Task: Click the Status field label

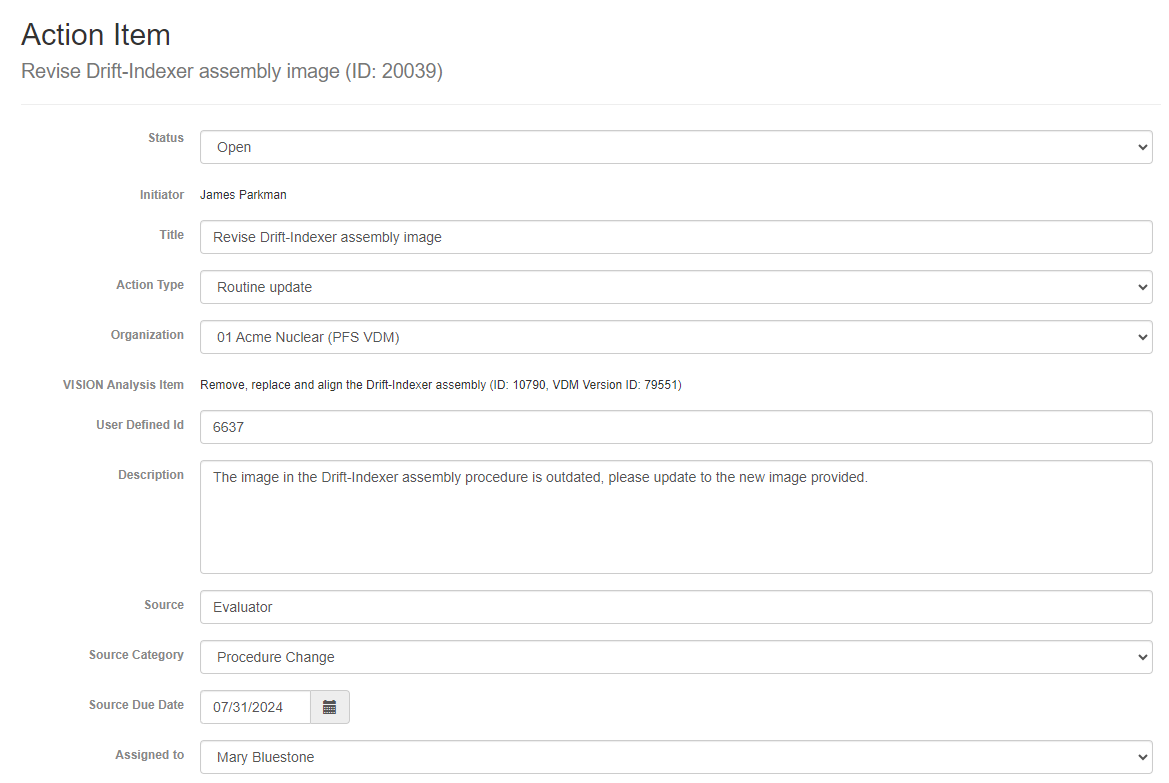Action: click(166, 138)
